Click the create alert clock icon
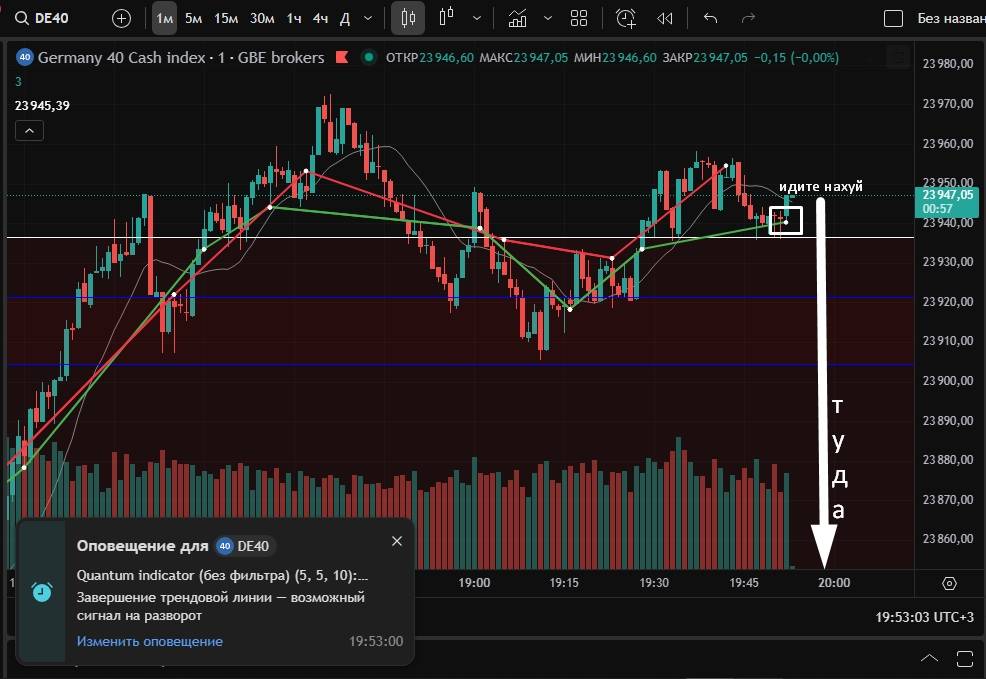This screenshot has height=679, width=986. point(626,18)
